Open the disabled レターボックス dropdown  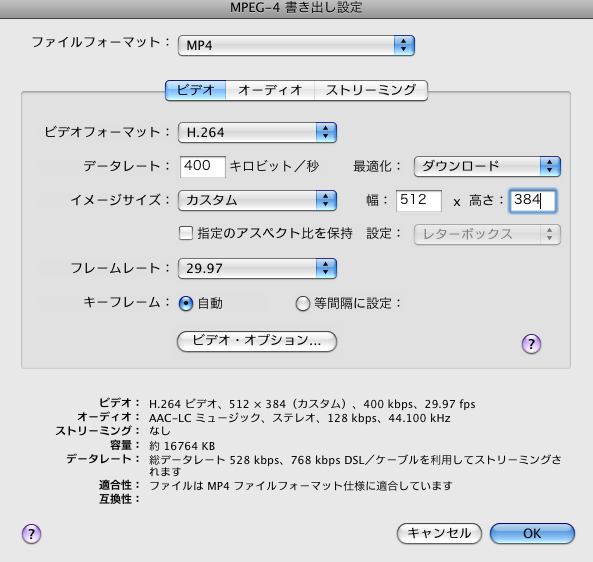point(487,234)
